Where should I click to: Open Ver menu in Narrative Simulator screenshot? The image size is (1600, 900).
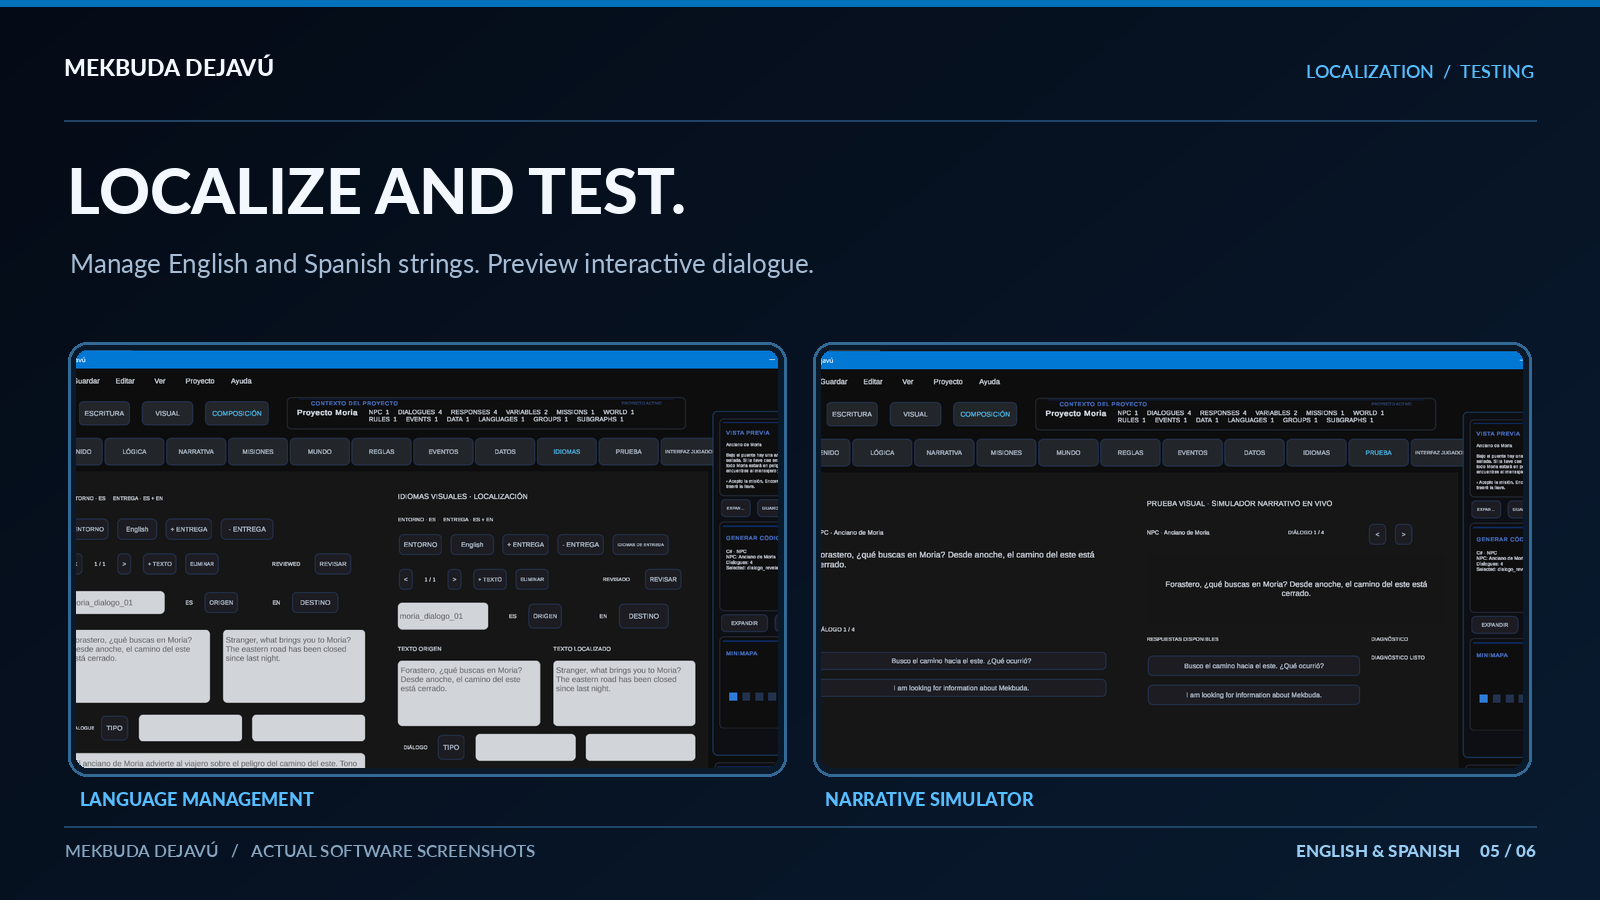point(907,382)
